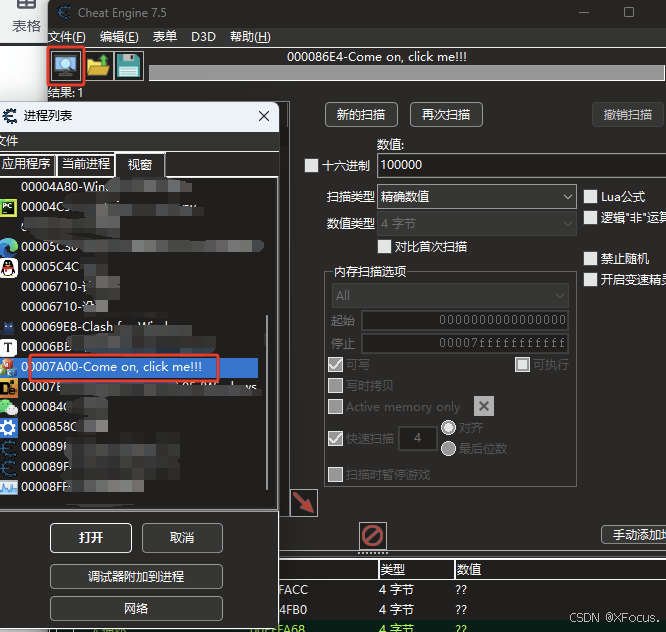The height and width of the screenshot is (632, 666).
Task: Close the process list dialog
Action: click(x=264, y=116)
